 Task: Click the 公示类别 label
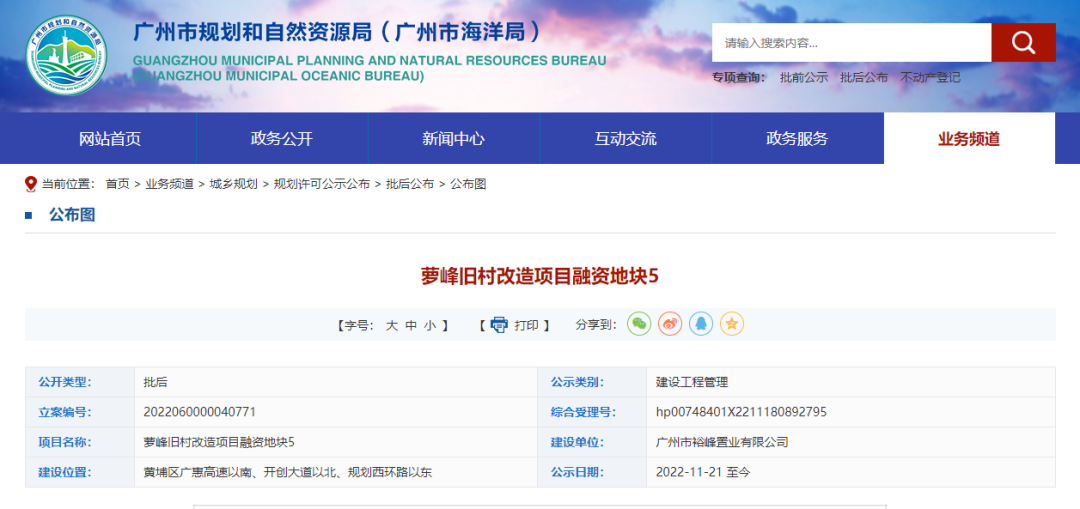pos(577,382)
